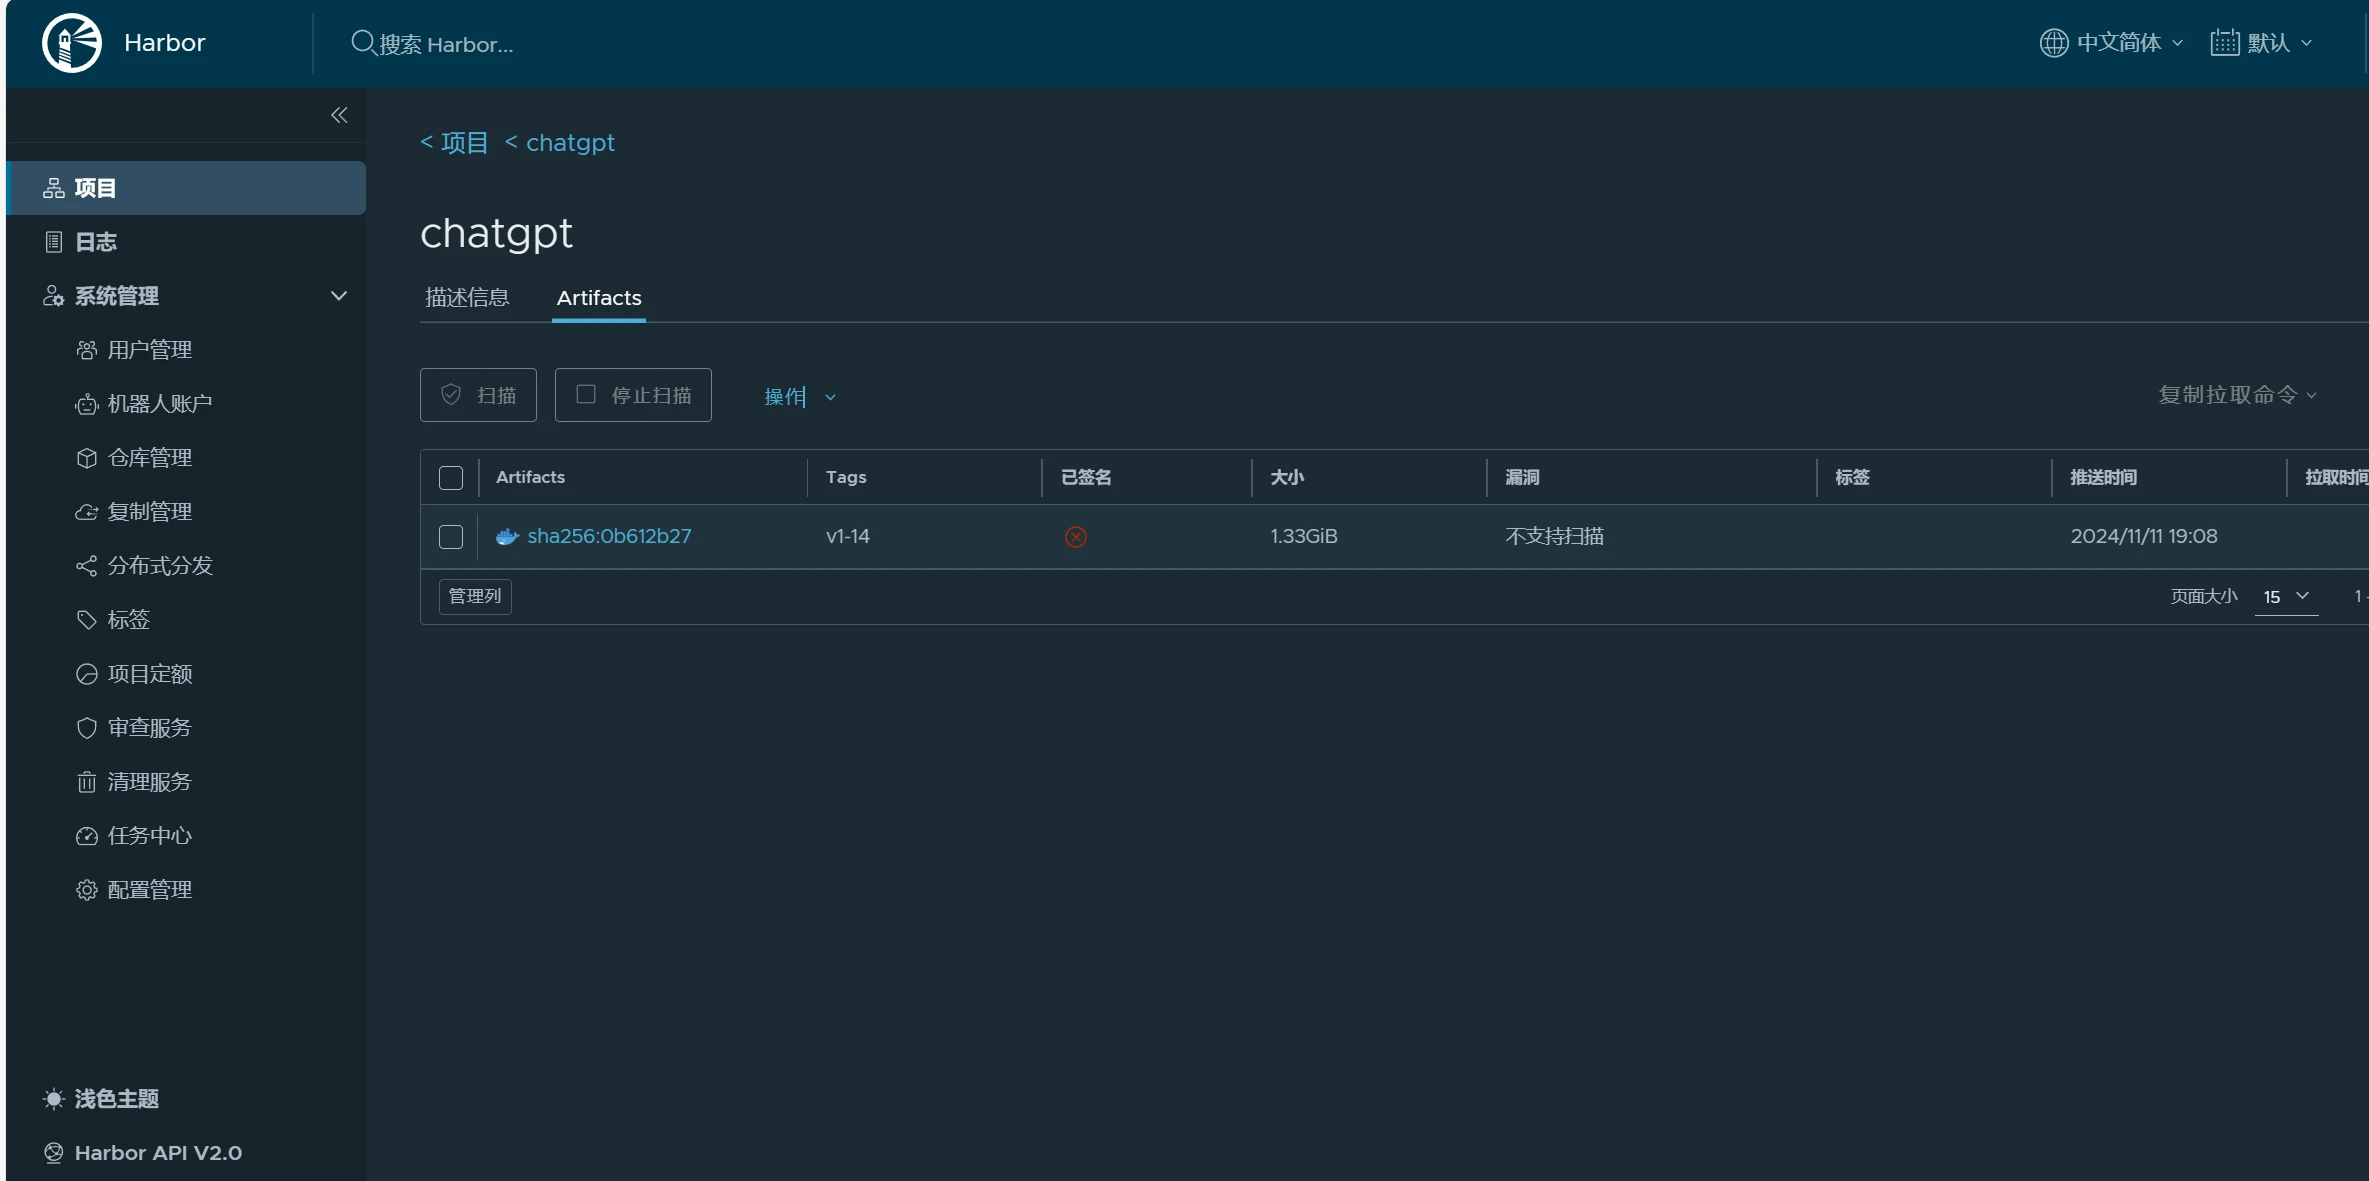Switch to light theme (浅色主题)
The height and width of the screenshot is (1181, 2369).
116,1099
